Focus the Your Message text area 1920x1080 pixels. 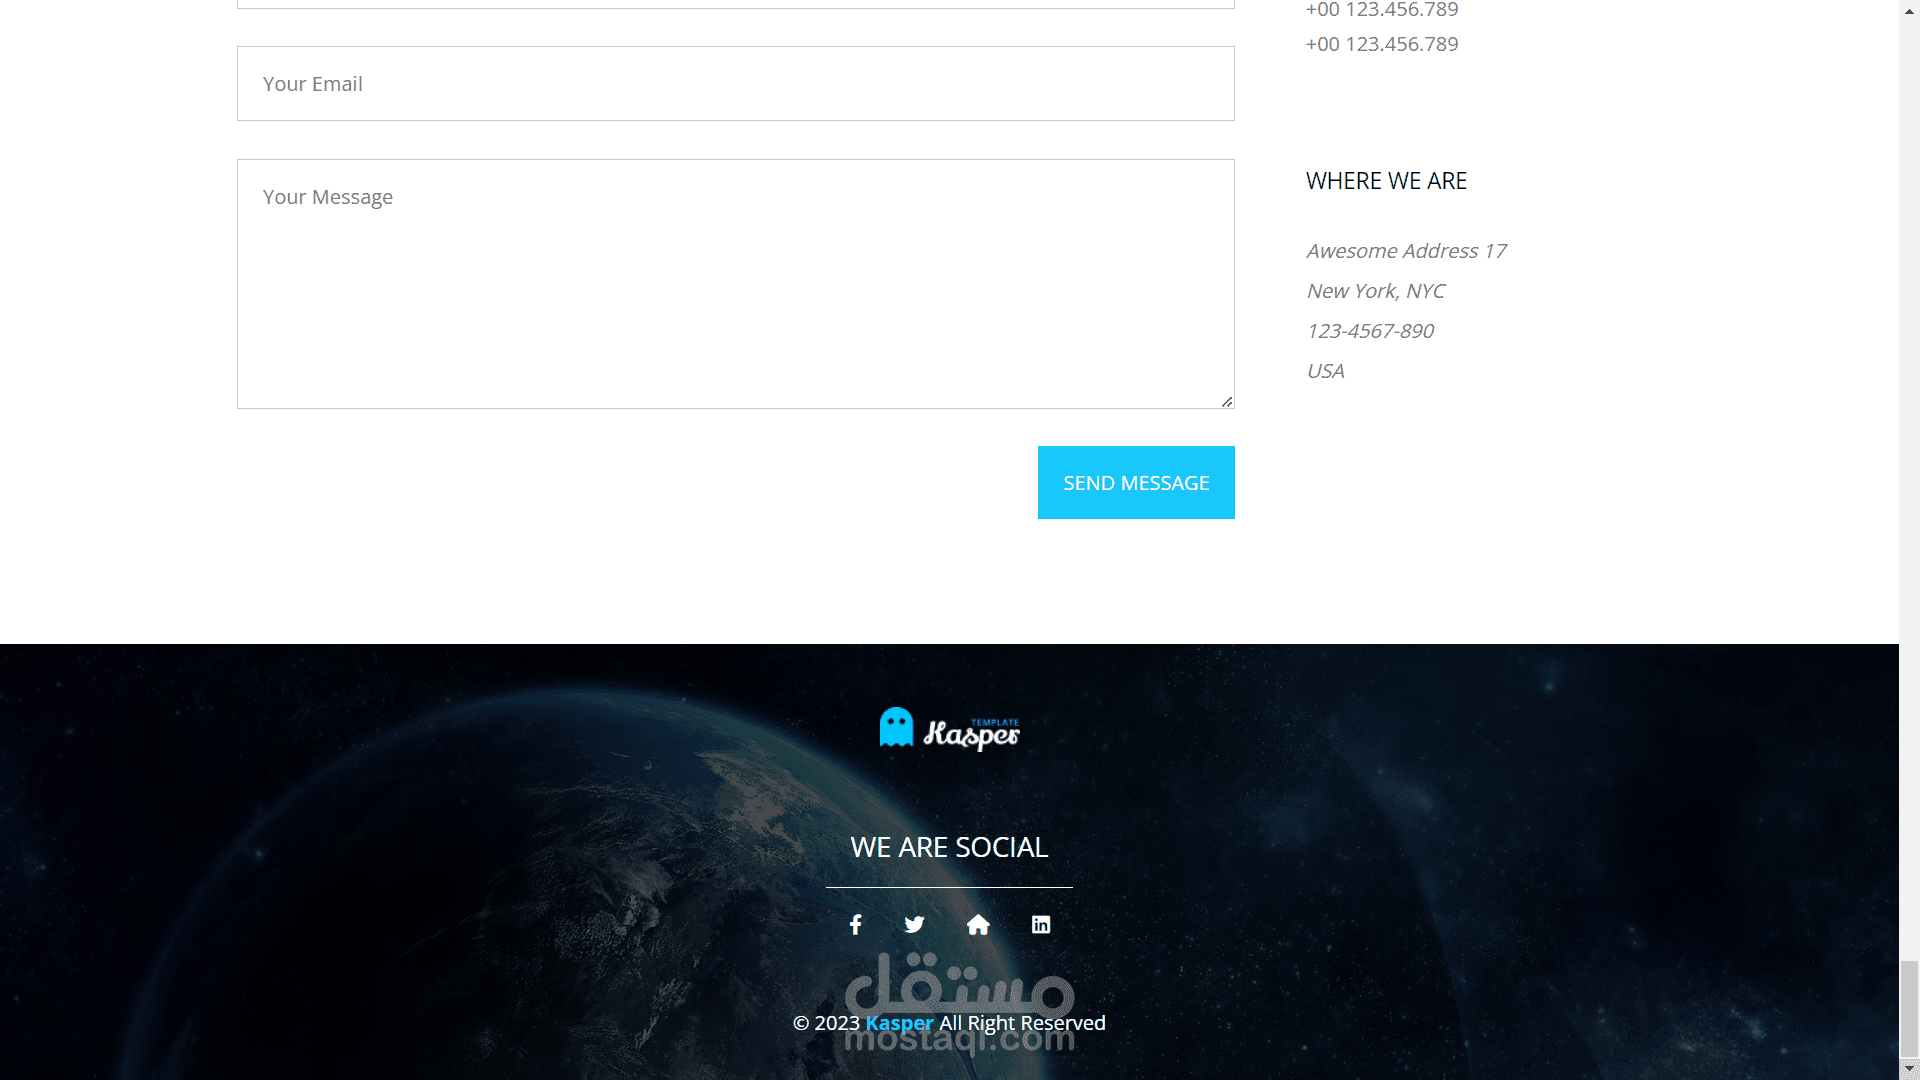[736, 284]
